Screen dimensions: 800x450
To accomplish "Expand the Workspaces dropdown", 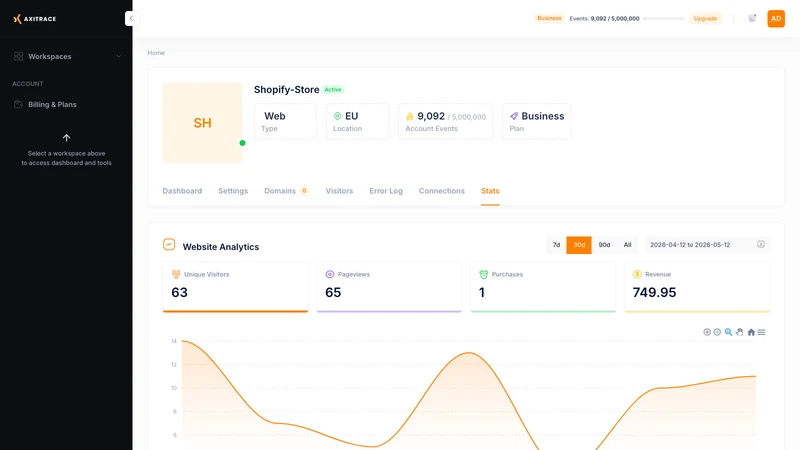I will coord(66,57).
